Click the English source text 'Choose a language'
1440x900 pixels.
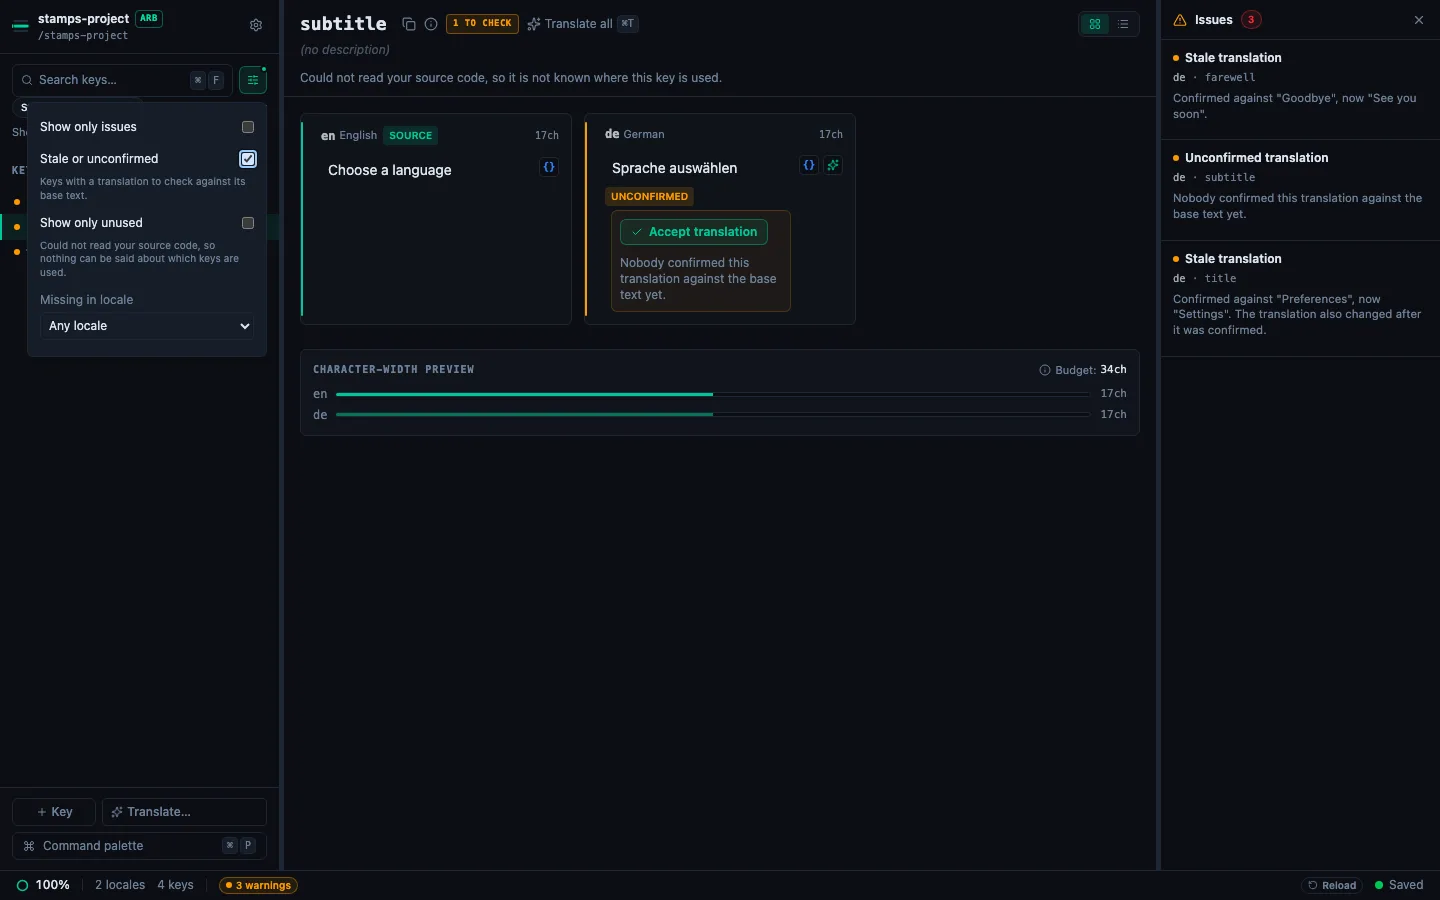390,170
